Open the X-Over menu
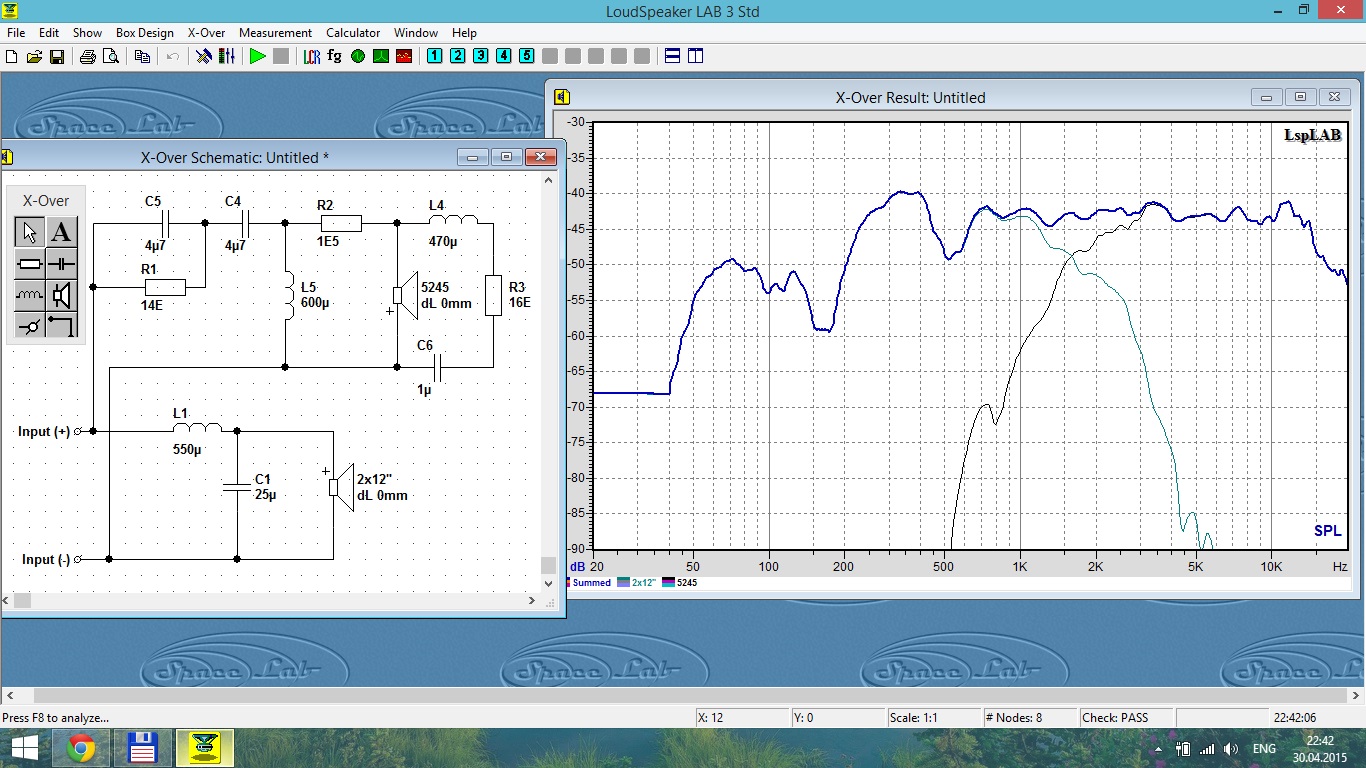1366x768 pixels. pyautogui.click(x=206, y=33)
